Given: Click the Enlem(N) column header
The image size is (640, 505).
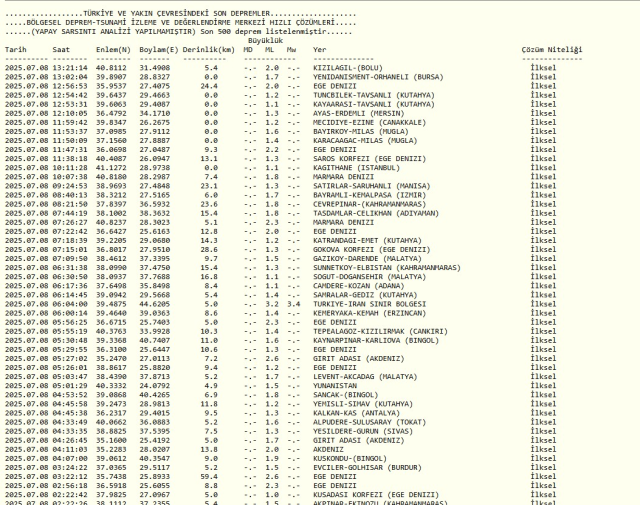Looking at the screenshot, I should (x=110, y=48).
